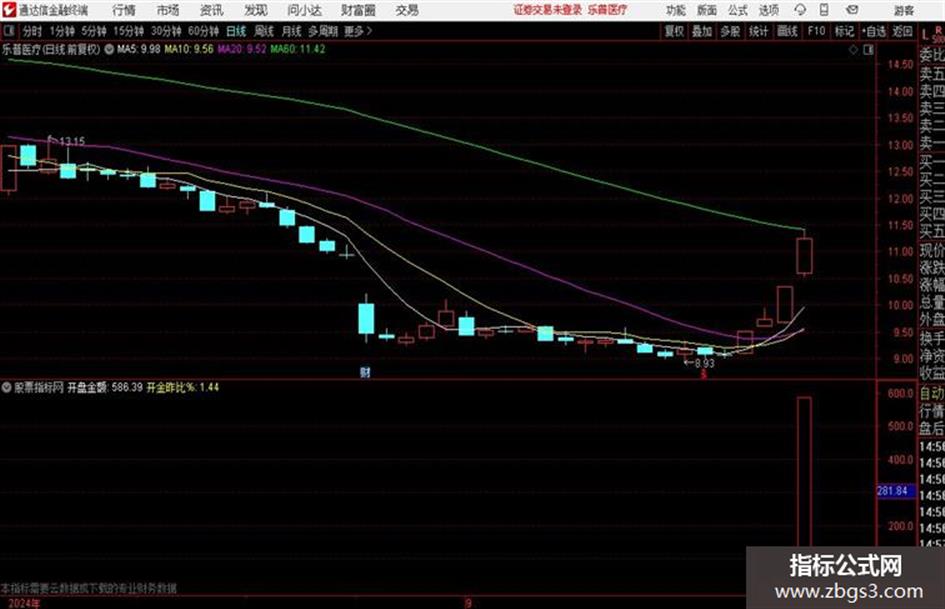
Task: Open the 画线 drawing tools
Action: click(787, 31)
